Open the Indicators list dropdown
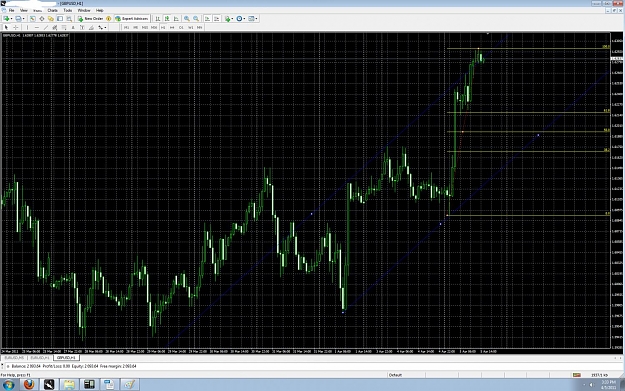625x391 pixels. (x=228, y=19)
